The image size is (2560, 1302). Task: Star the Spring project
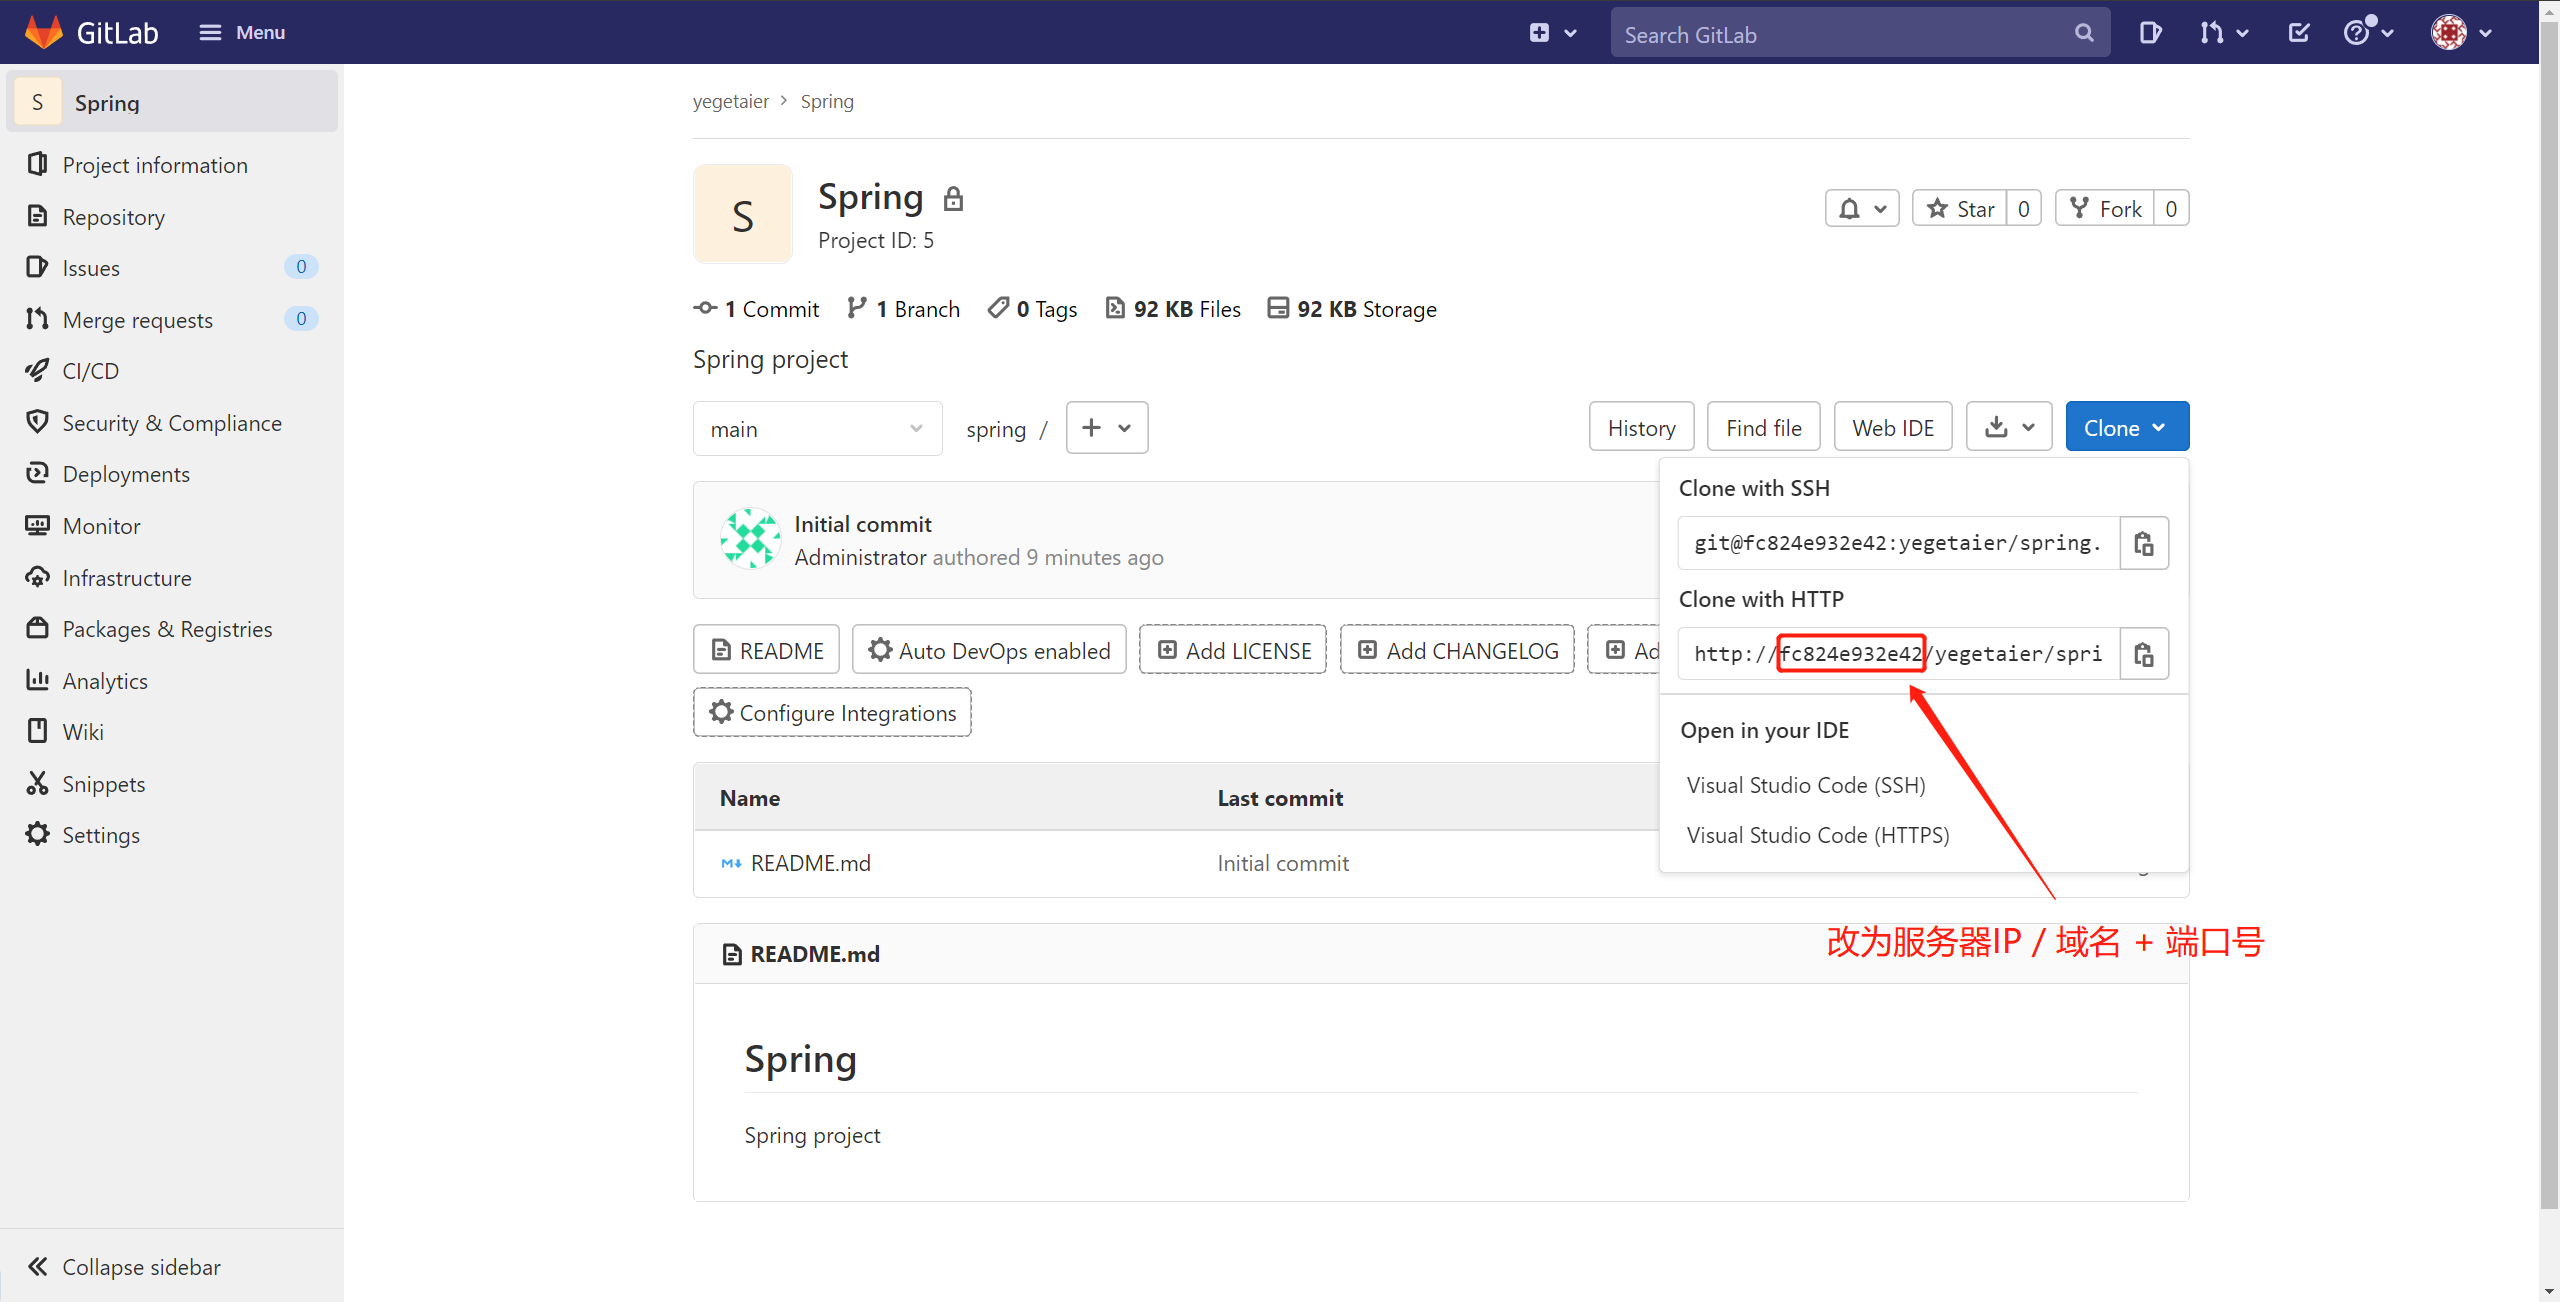tap(1960, 209)
